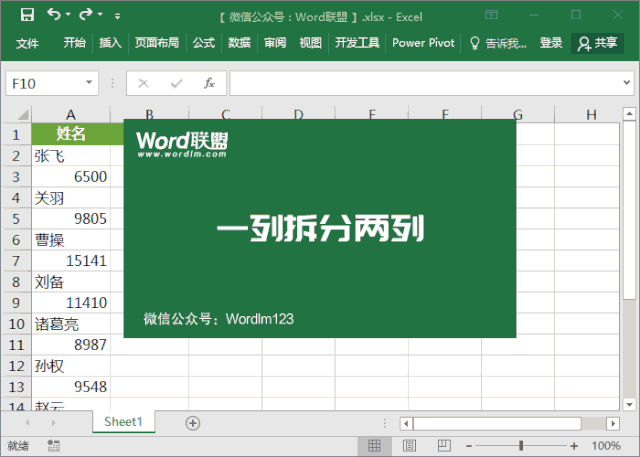Click the 告诉我 lightbulb search box

(x=498, y=43)
